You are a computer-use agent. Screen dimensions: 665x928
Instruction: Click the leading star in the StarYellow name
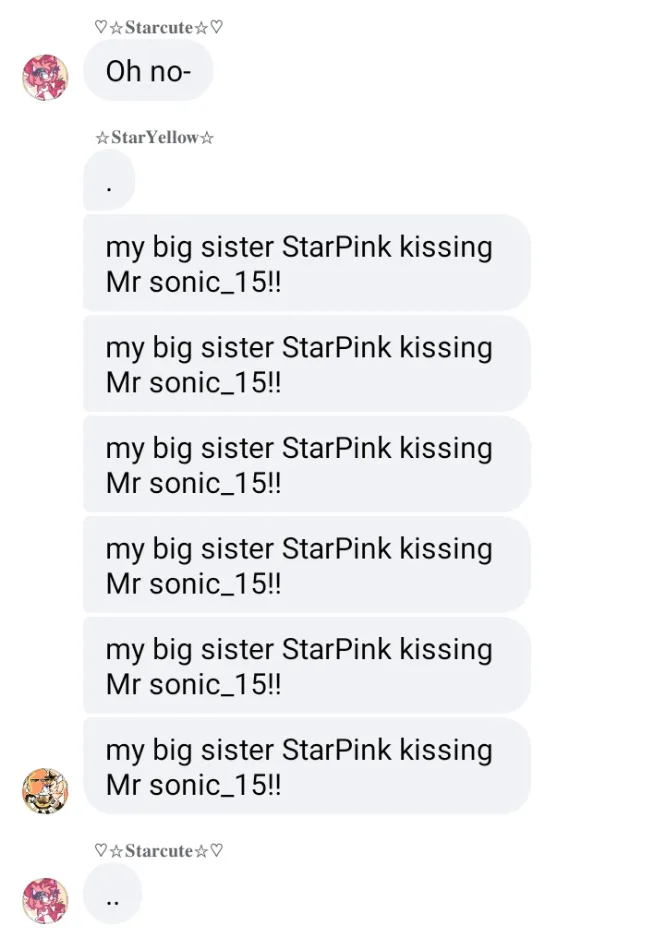click(x=101, y=138)
